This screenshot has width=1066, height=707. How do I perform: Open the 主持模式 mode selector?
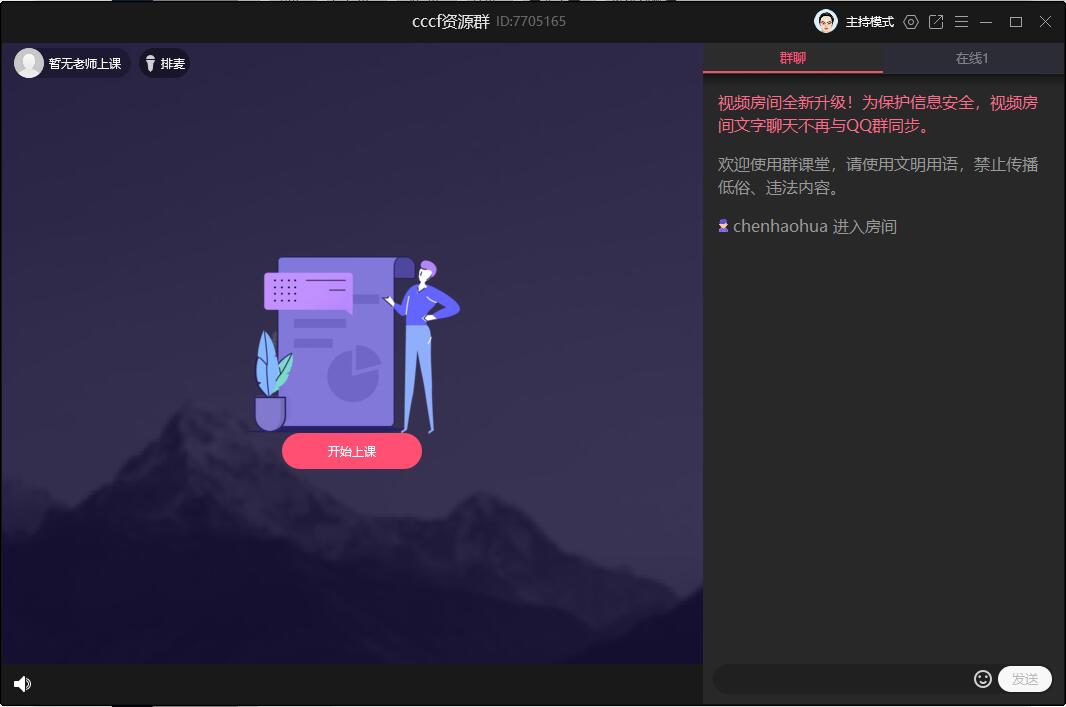click(x=868, y=21)
